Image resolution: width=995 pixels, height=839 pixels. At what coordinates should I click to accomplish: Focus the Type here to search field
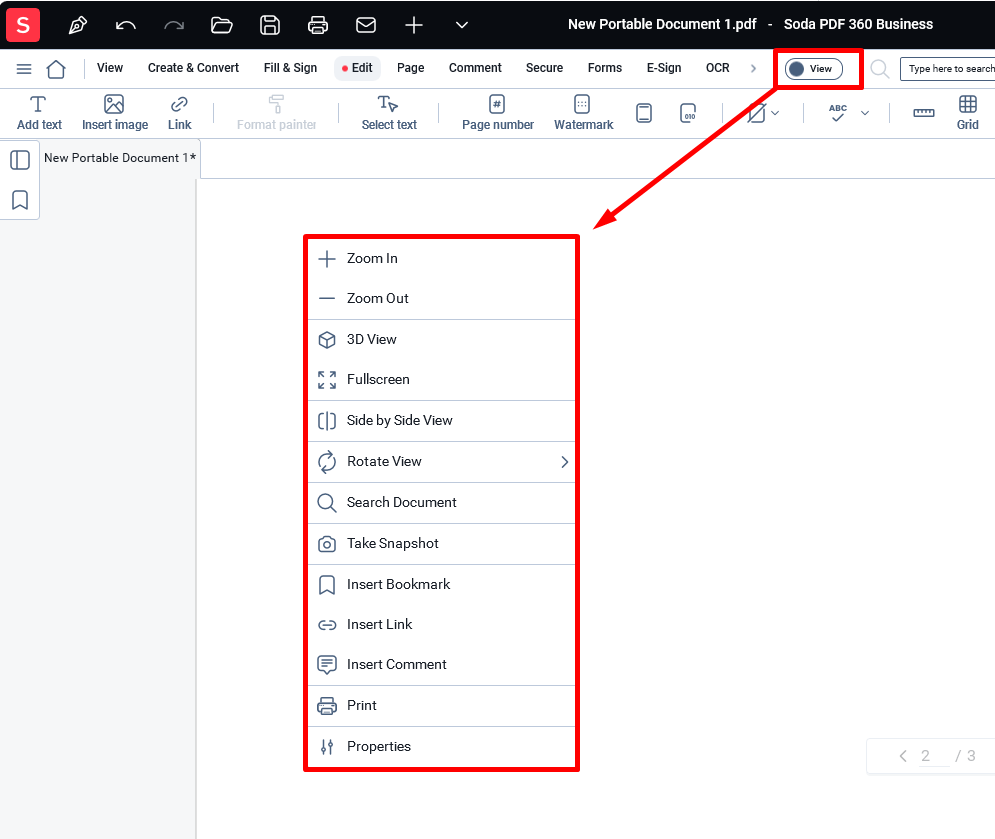tap(947, 69)
